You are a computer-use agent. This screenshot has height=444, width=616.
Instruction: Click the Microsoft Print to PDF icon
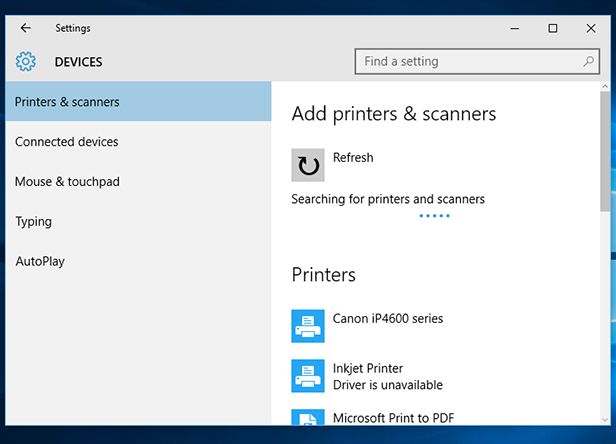point(308,417)
